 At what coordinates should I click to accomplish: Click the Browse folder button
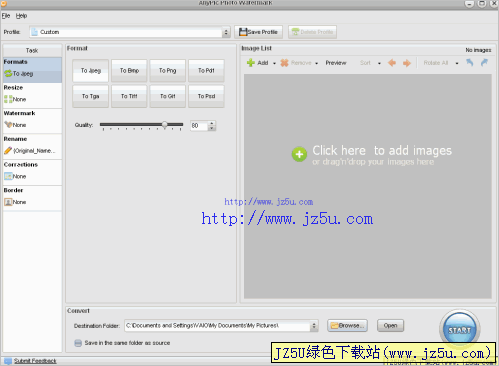pyautogui.click(x=347, y=326)
